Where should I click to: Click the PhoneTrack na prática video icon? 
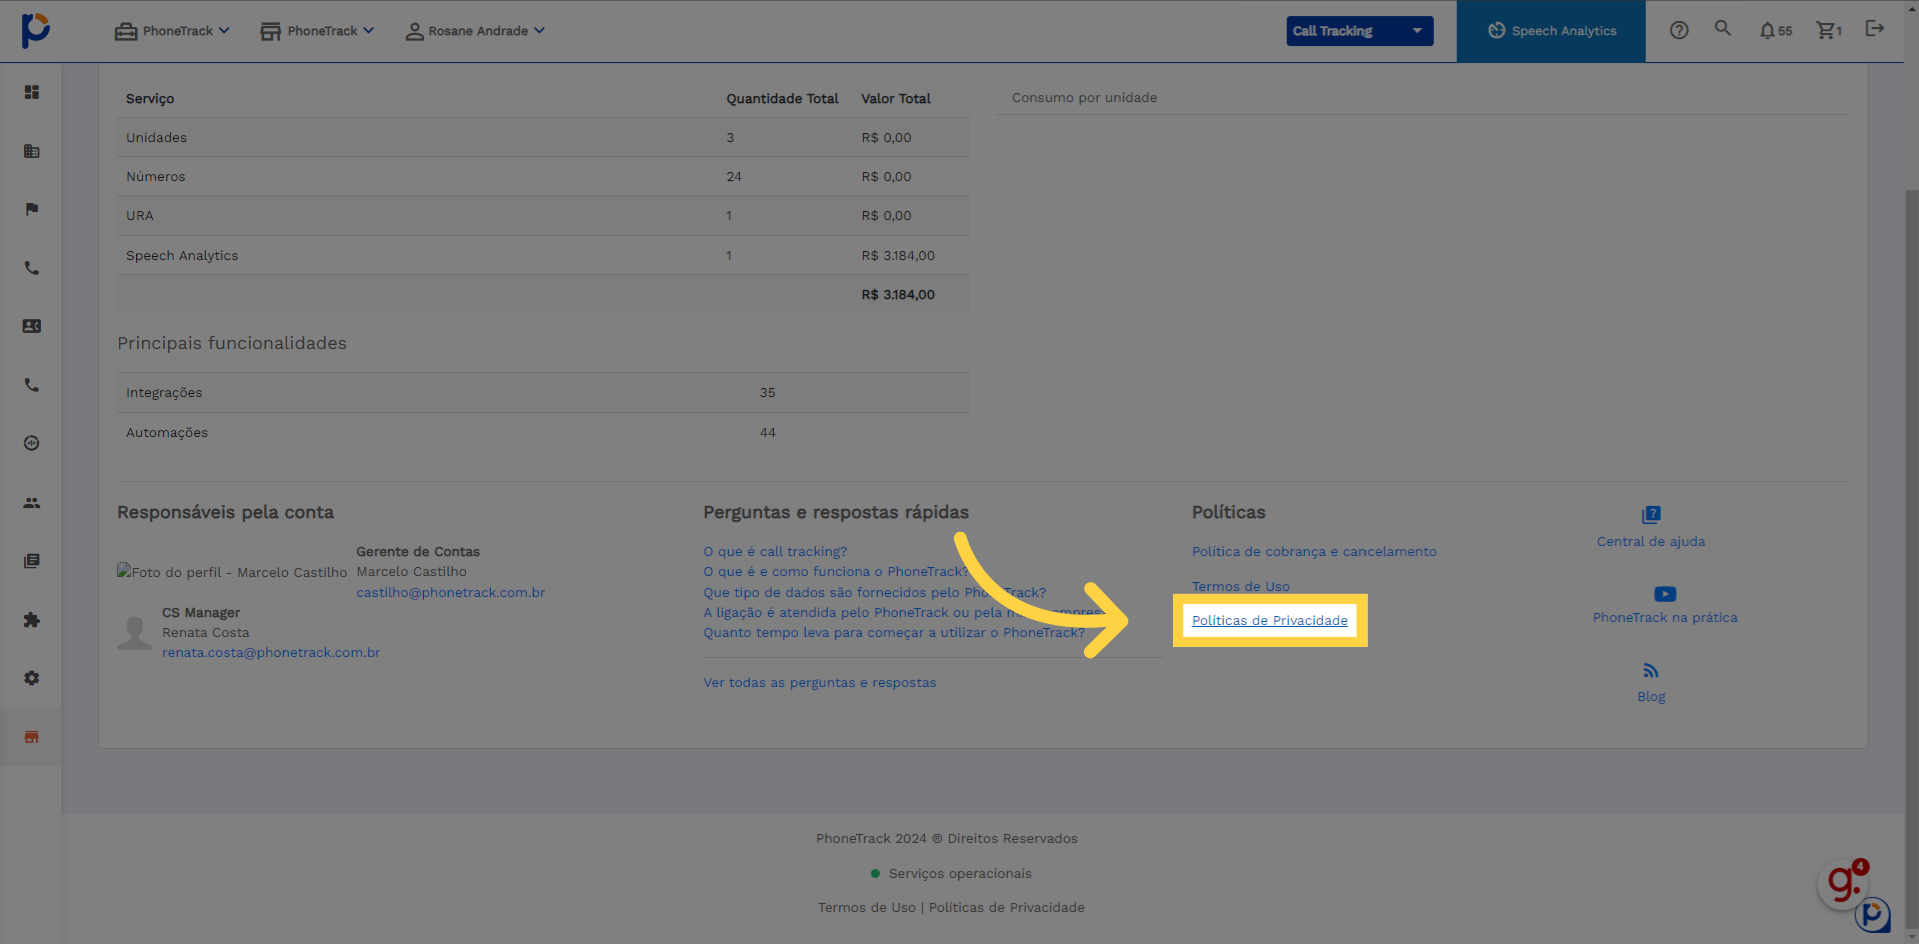tap(1665, 594)
